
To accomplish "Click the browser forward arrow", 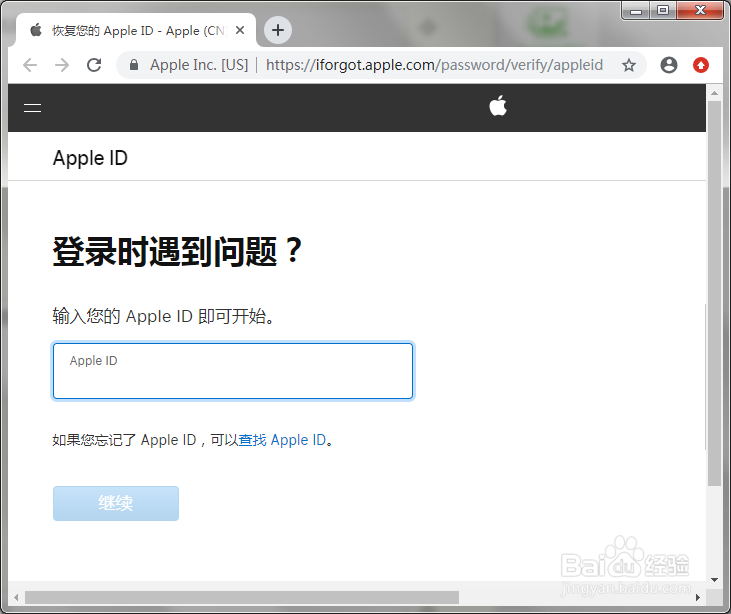I will click(62, 65).
